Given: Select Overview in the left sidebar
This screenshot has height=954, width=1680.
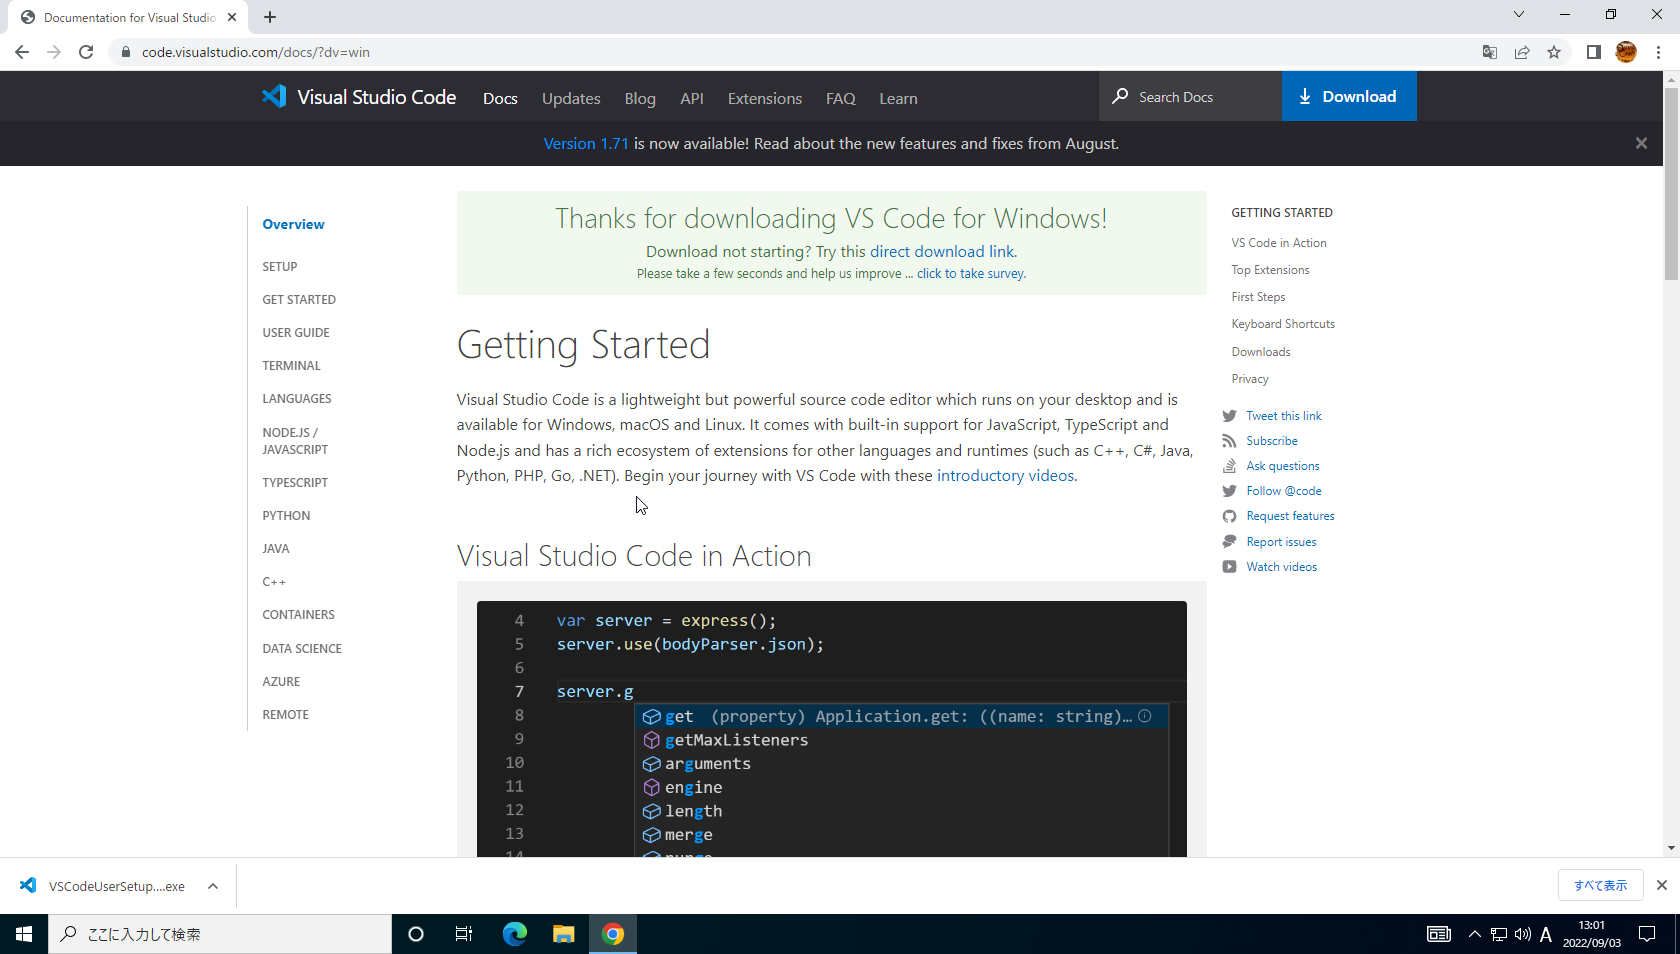Looking at the screenshot, I should point(293,225).
